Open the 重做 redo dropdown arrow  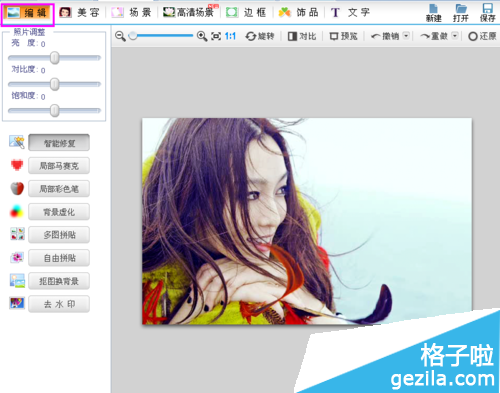455,35
